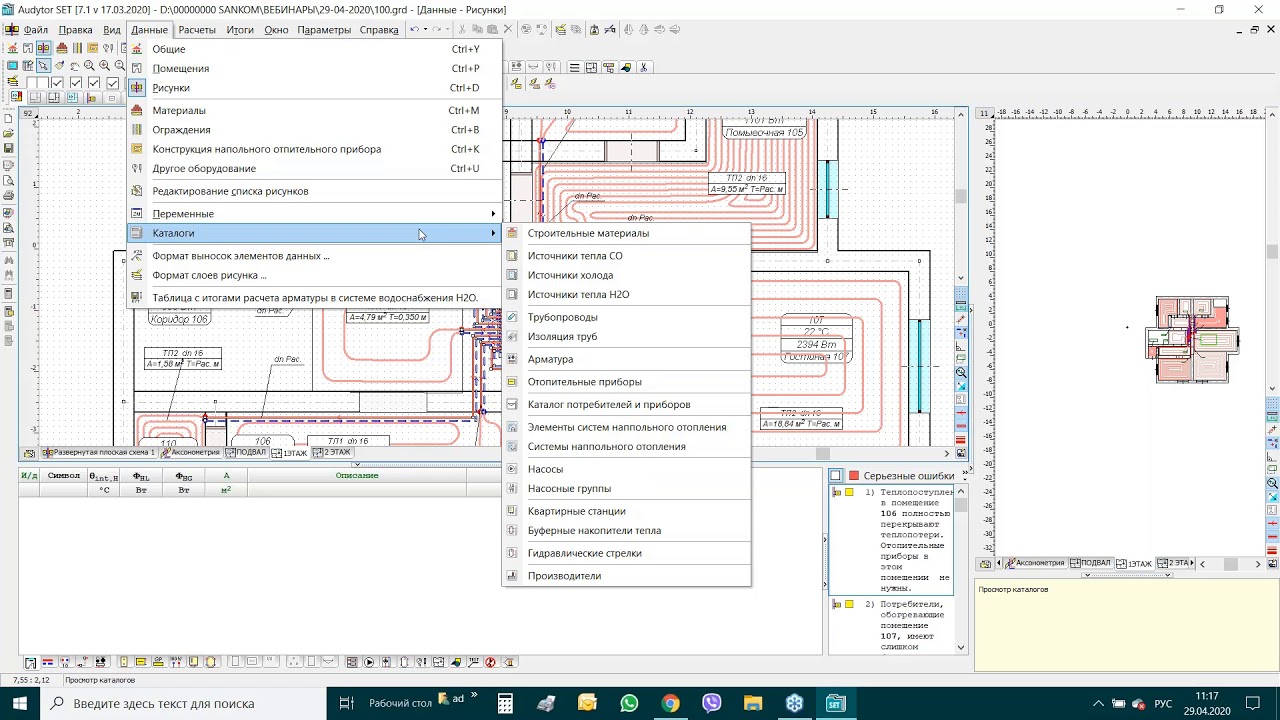Click the scissors icon in the second toolbar row
This screenshot has width=1280, height=720.
tap(644, 67)
